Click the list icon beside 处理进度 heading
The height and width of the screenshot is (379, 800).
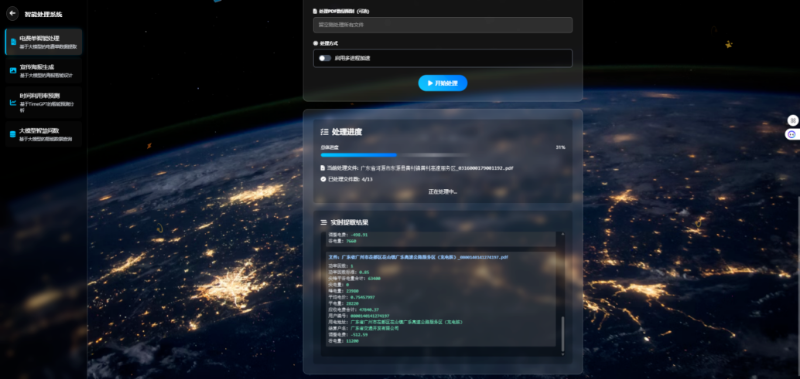[324, 132]
